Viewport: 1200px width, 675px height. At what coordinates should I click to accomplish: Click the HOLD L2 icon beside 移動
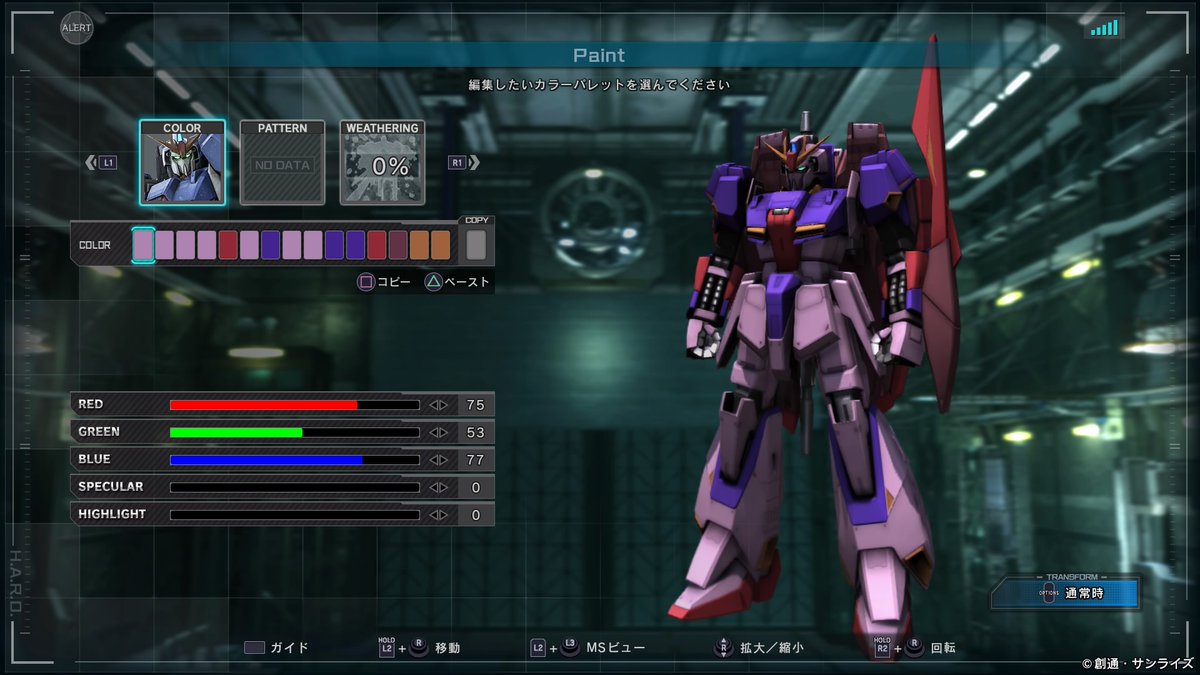click(x=387, y=647)
